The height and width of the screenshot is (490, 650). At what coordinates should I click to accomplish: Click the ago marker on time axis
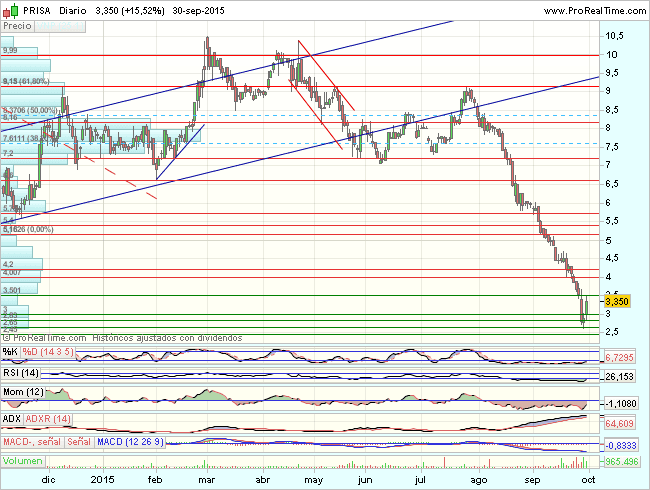tap(479, 480)
